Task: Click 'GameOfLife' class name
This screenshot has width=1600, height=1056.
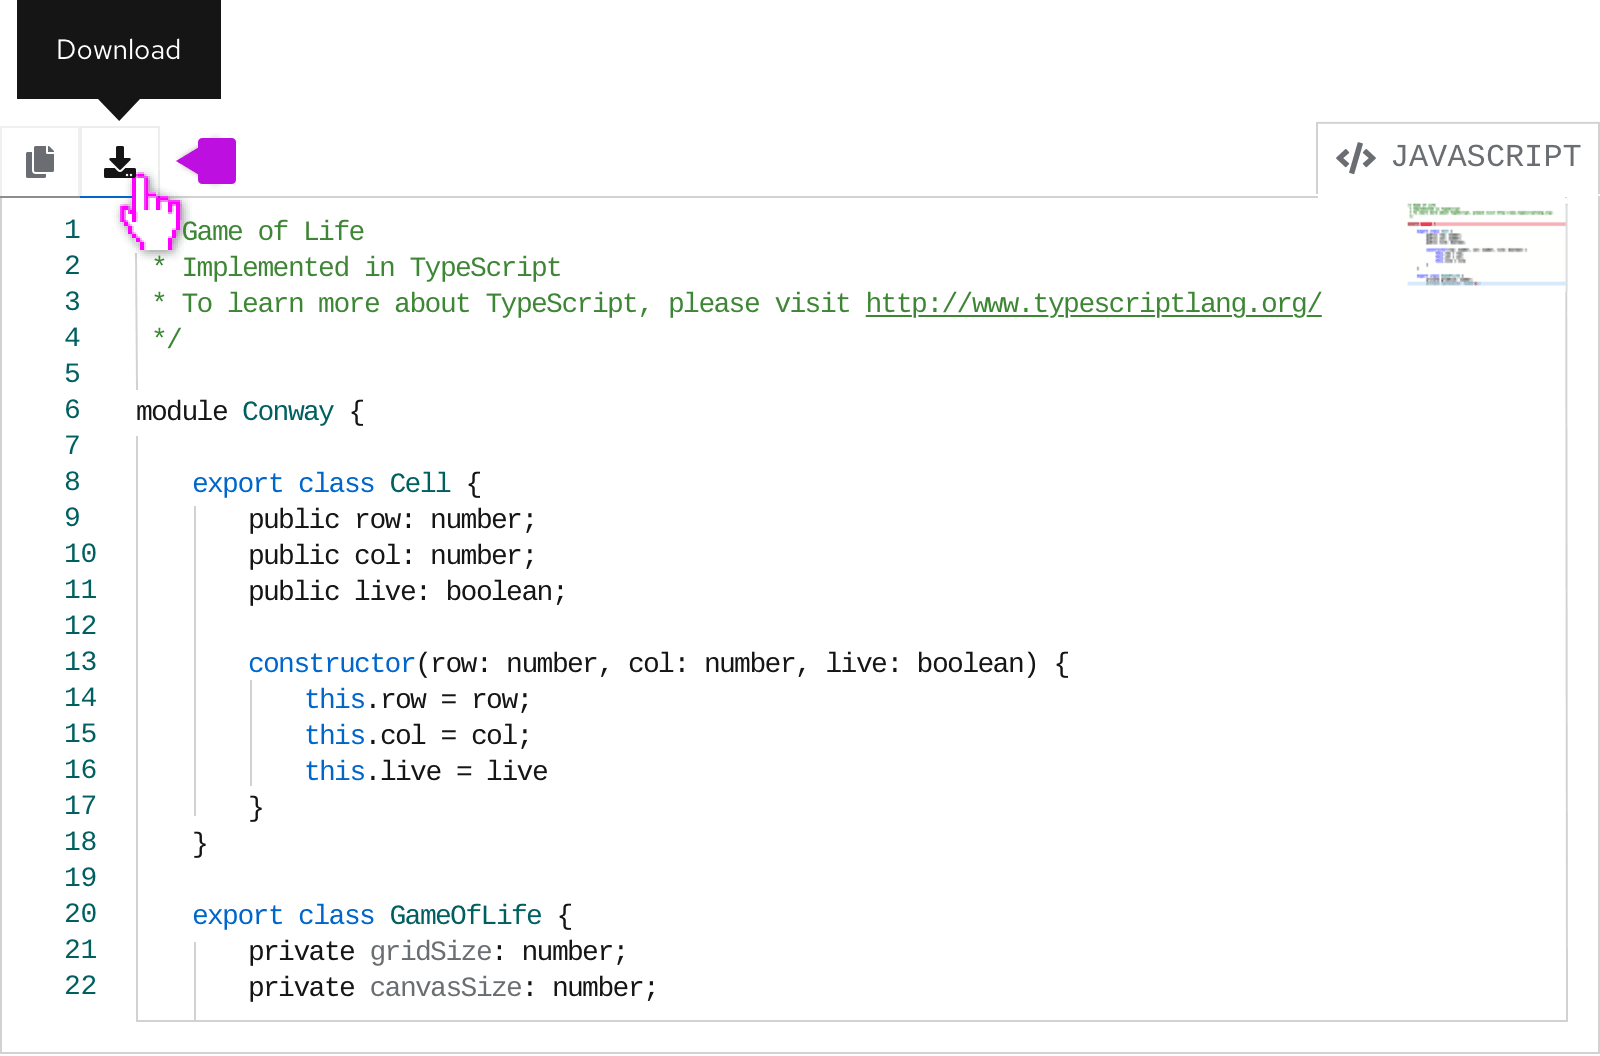Action: [465, 915]
